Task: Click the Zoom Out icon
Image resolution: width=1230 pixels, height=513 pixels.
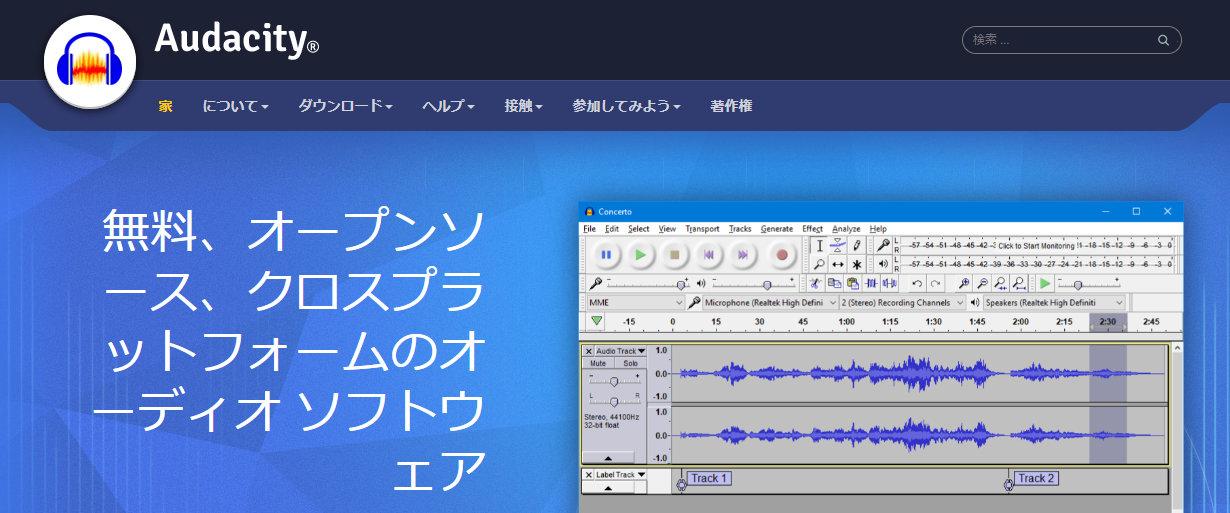Action: [983, 283]
